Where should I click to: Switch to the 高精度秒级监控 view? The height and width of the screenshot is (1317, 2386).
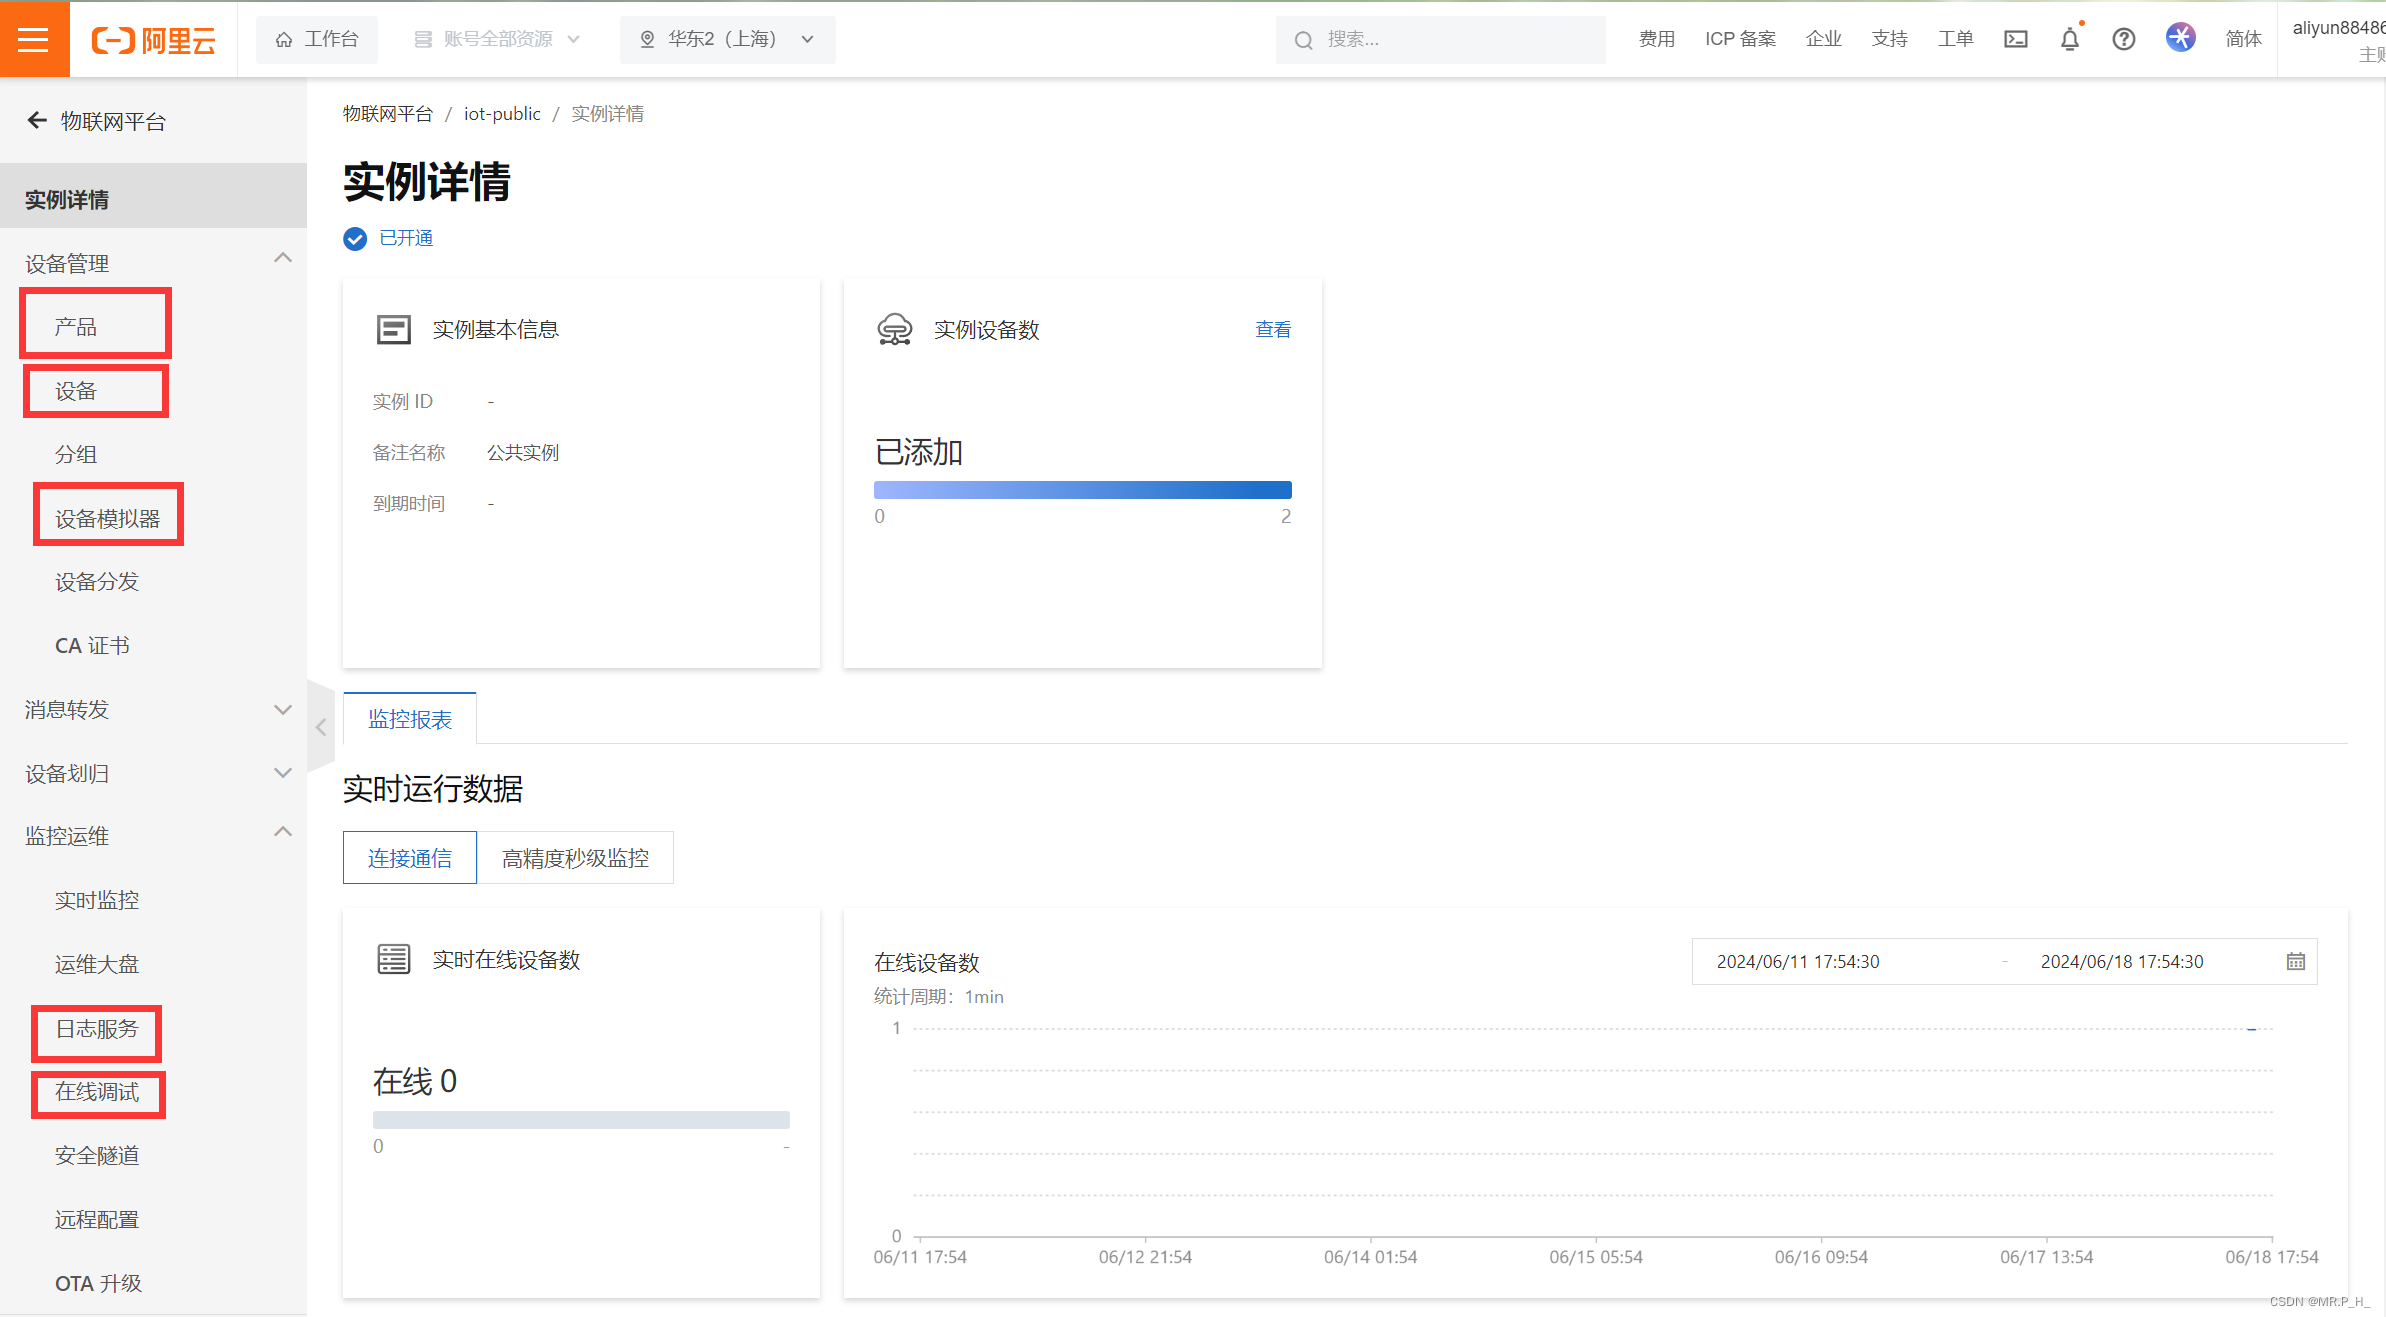(575, 858)
